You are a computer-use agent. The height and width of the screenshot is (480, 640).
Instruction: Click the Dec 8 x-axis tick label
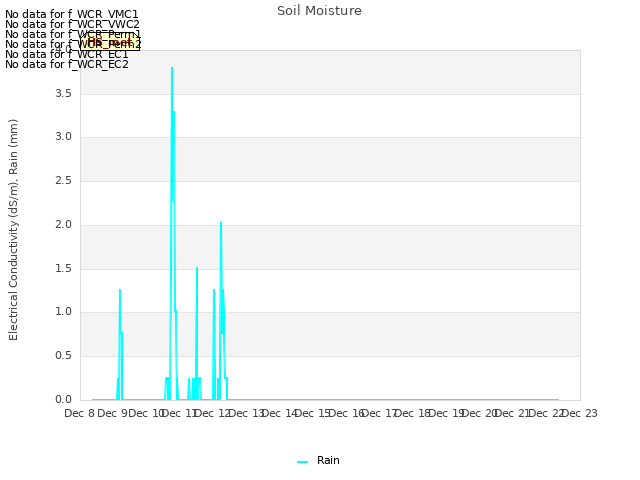[x=80, y=413]
